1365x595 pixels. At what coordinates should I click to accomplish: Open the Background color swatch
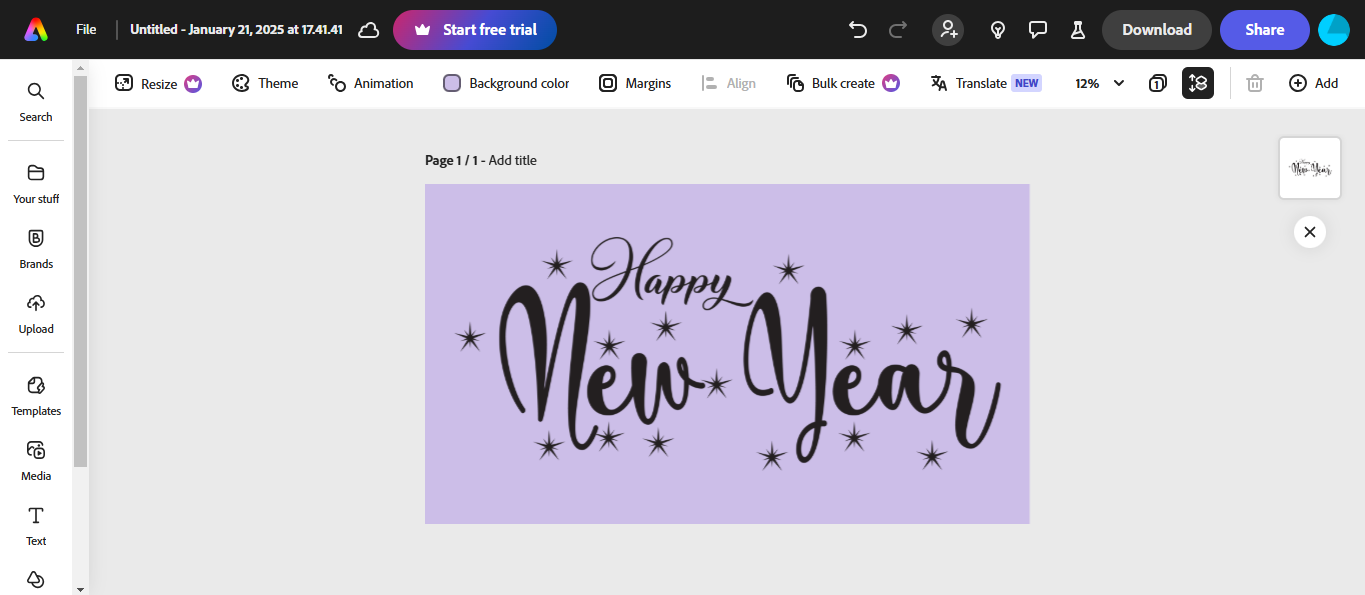[506, 83]
